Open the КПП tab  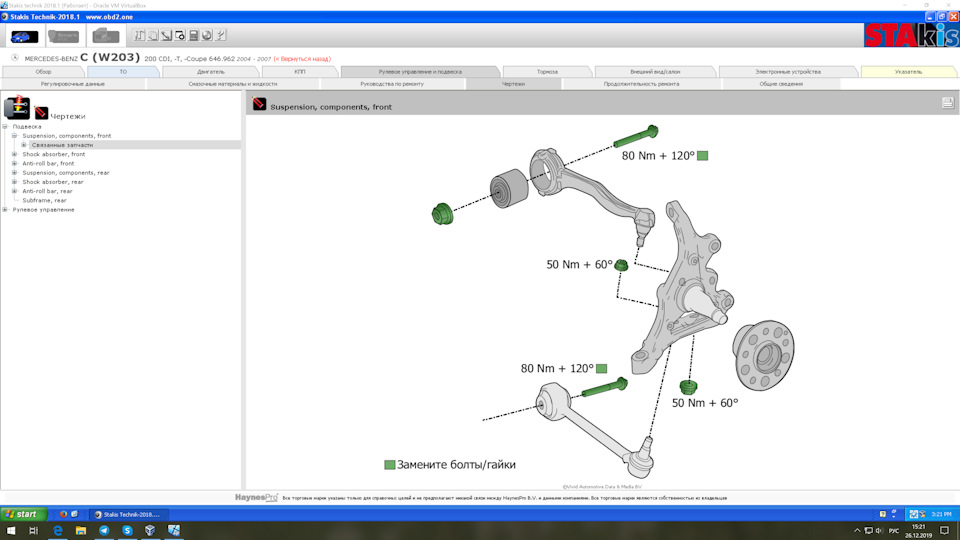pos(299,72)
